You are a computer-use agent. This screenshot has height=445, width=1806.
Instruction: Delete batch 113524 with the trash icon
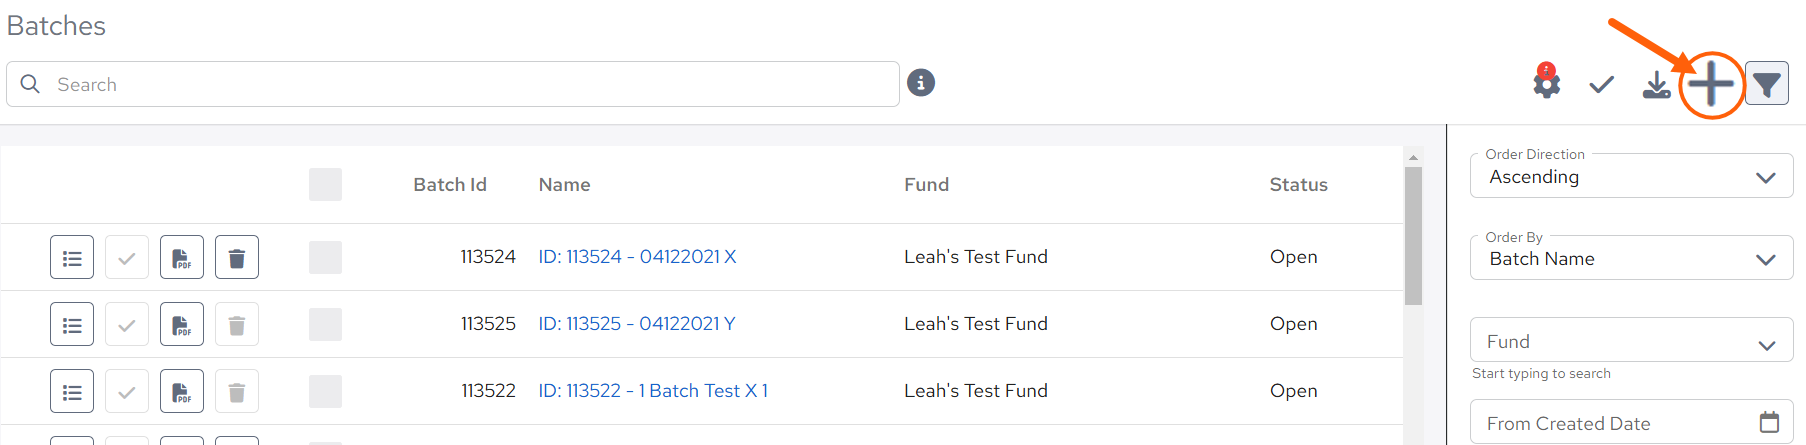(x=237, y=257)
